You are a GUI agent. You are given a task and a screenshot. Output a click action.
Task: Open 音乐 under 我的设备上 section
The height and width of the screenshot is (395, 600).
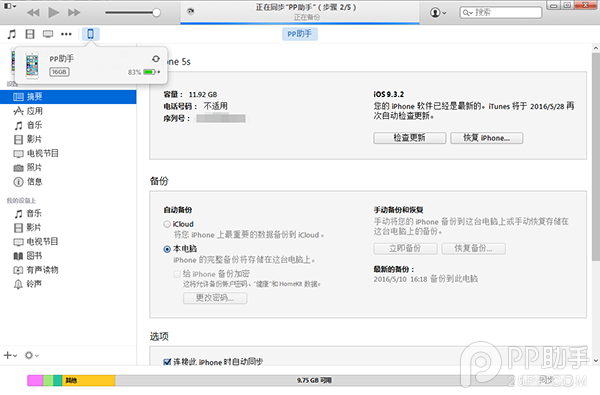[x=68, y=214]
